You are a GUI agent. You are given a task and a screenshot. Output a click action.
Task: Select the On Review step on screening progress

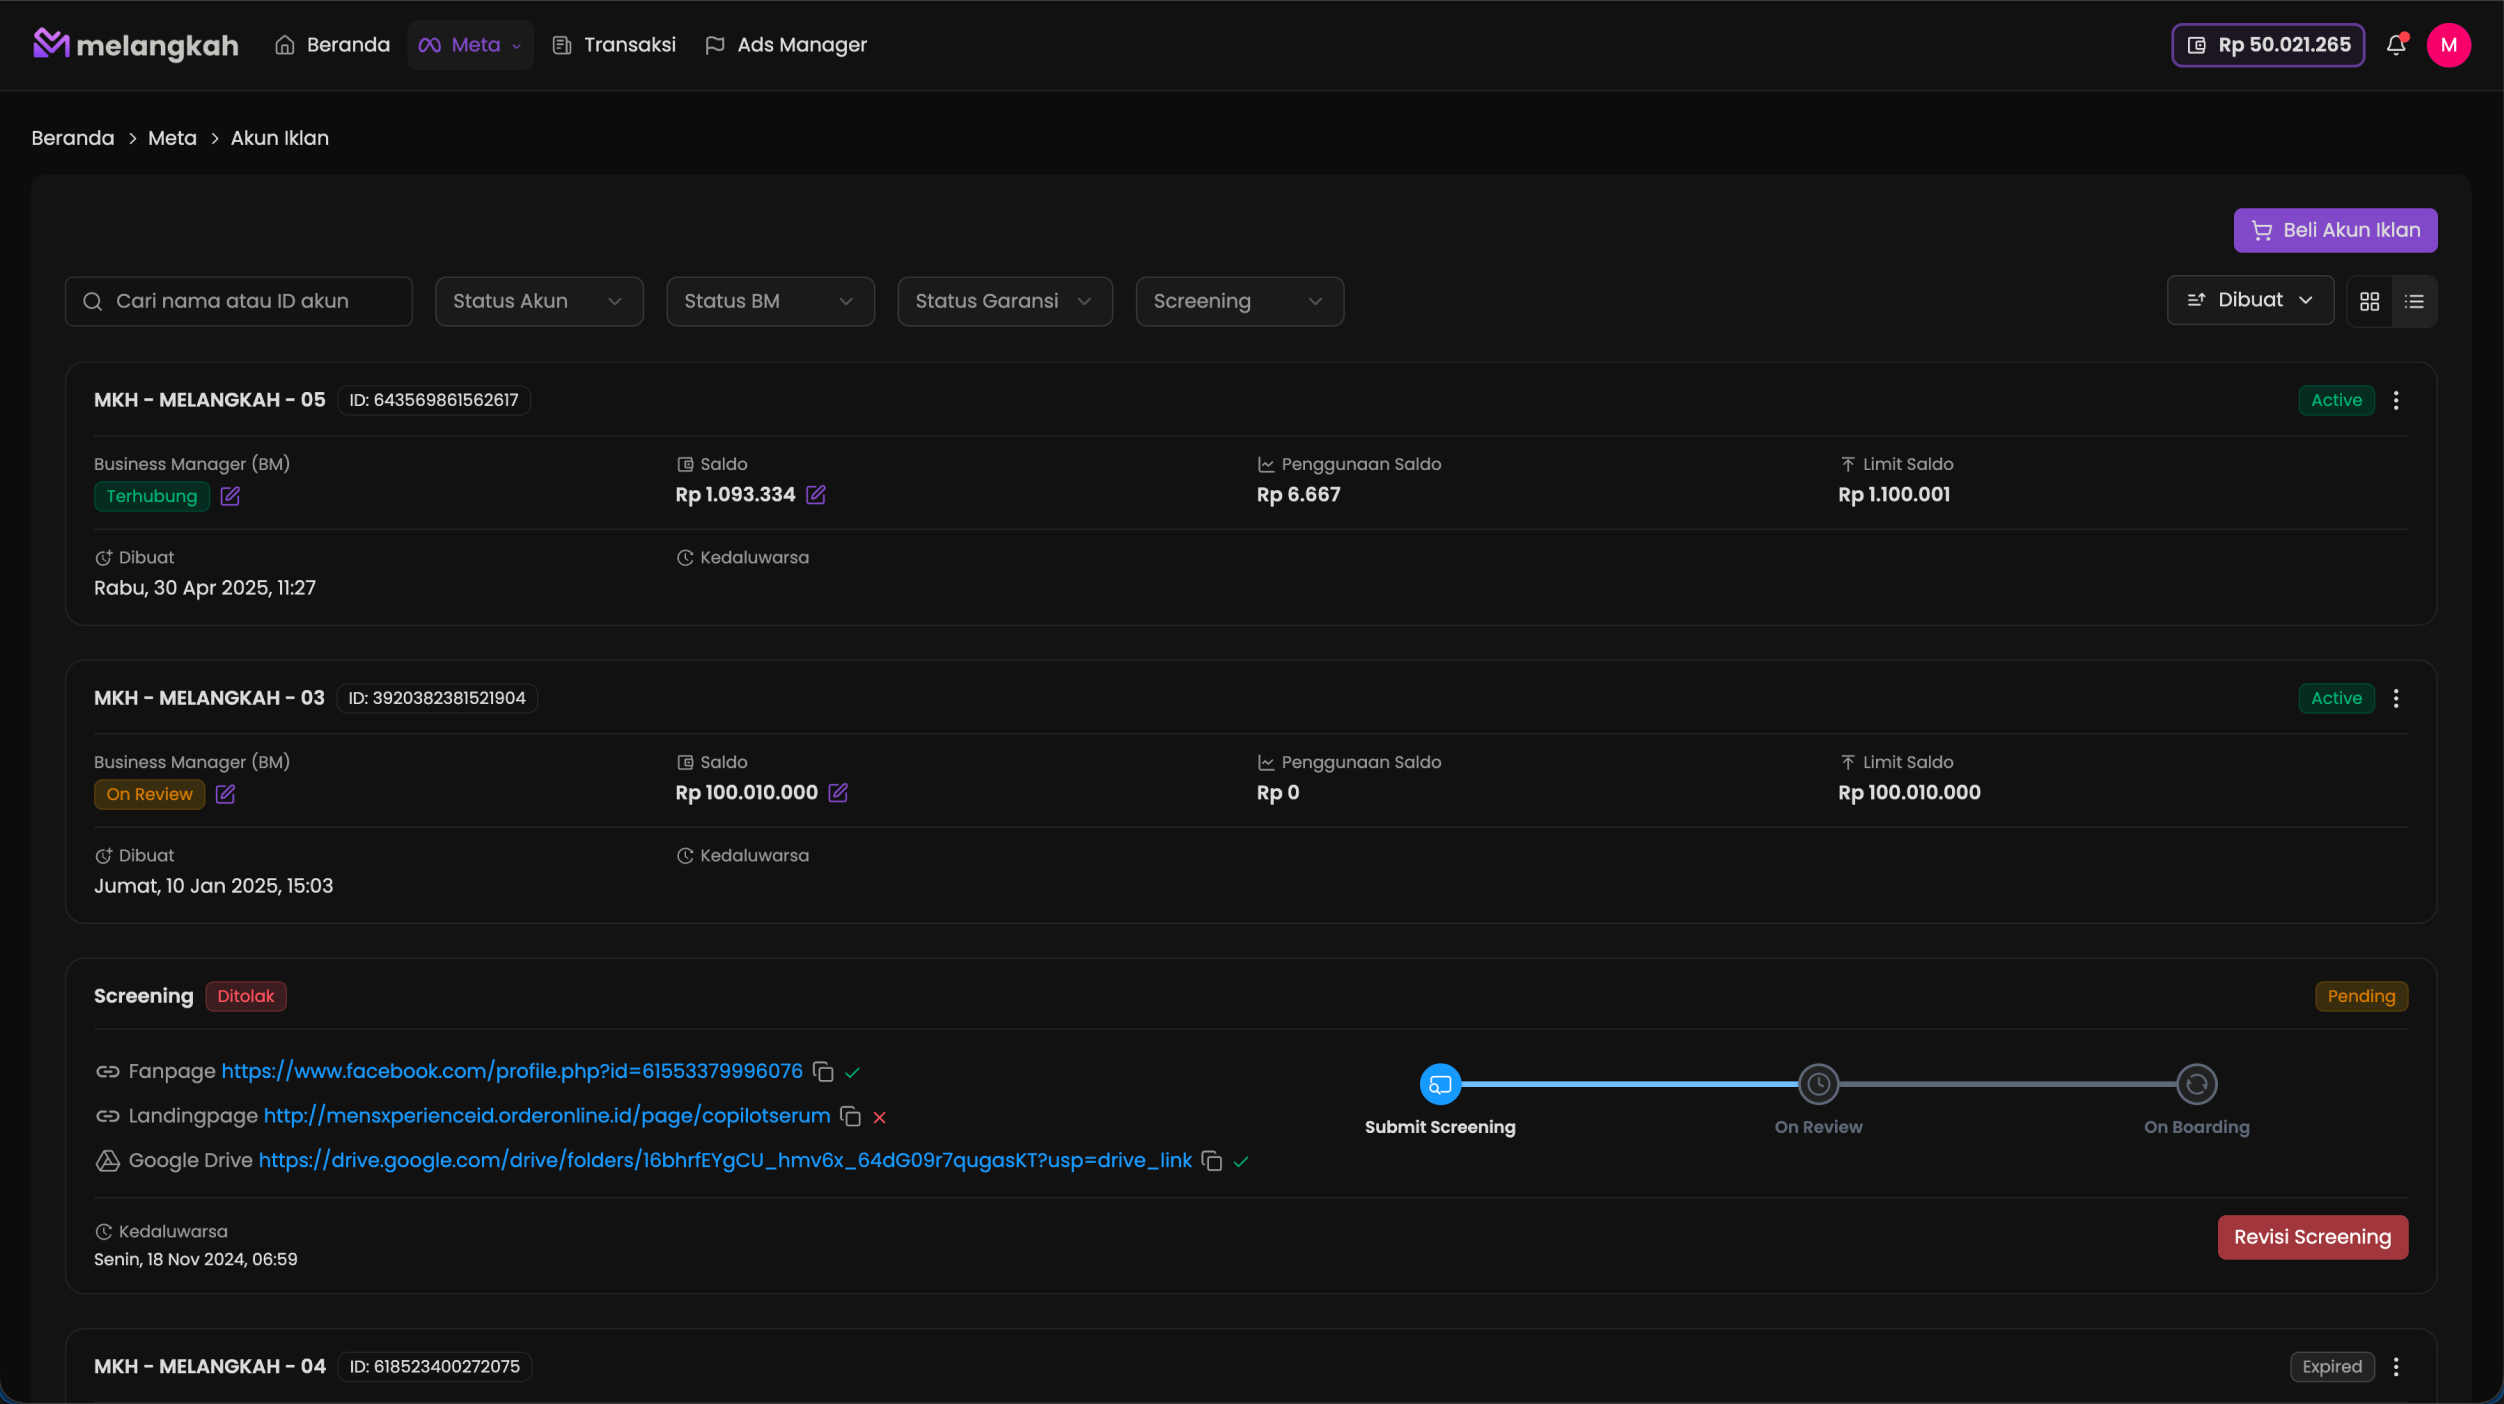click(1818, 1084)
